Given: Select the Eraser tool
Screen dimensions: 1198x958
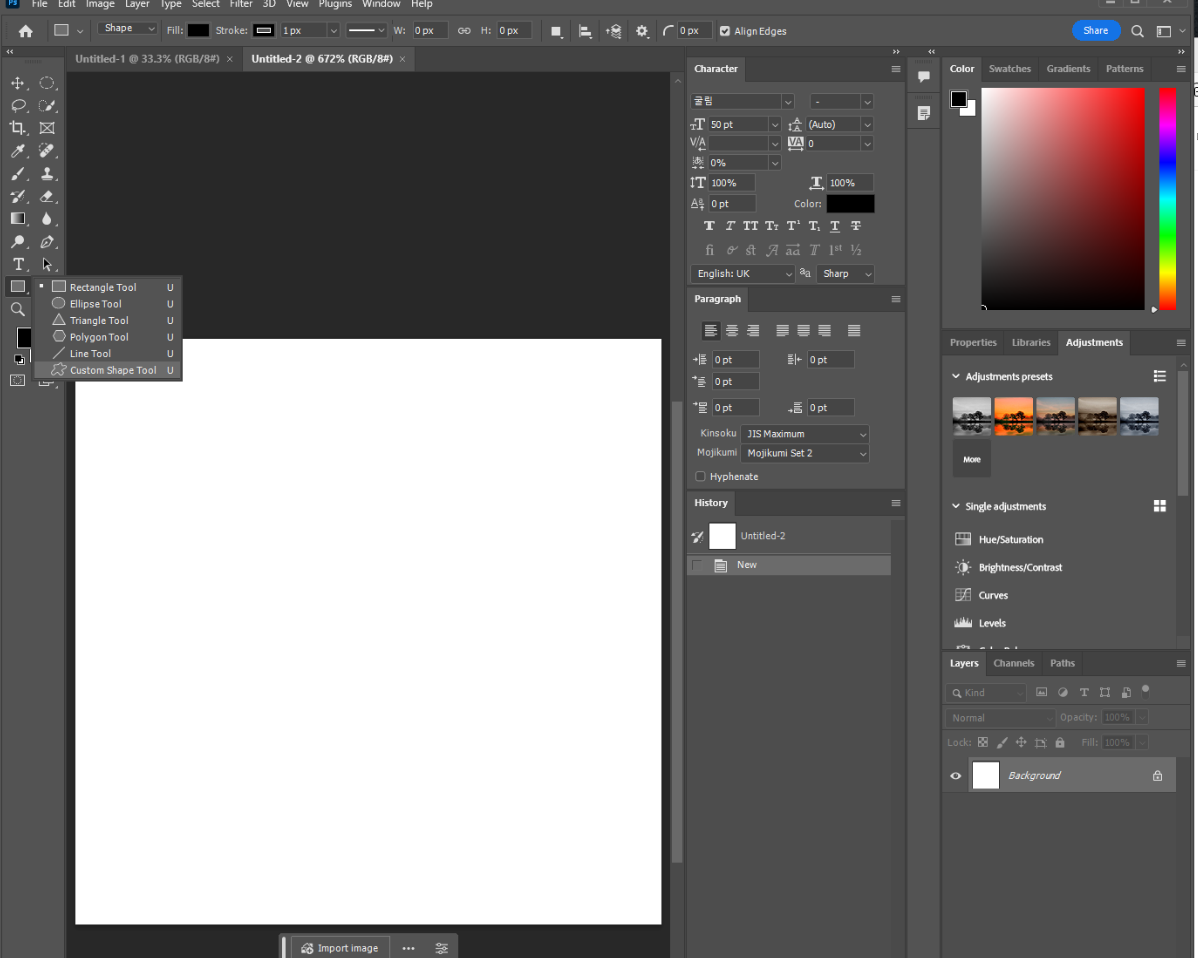Looking at the screenshot, I should coord(47,196).
